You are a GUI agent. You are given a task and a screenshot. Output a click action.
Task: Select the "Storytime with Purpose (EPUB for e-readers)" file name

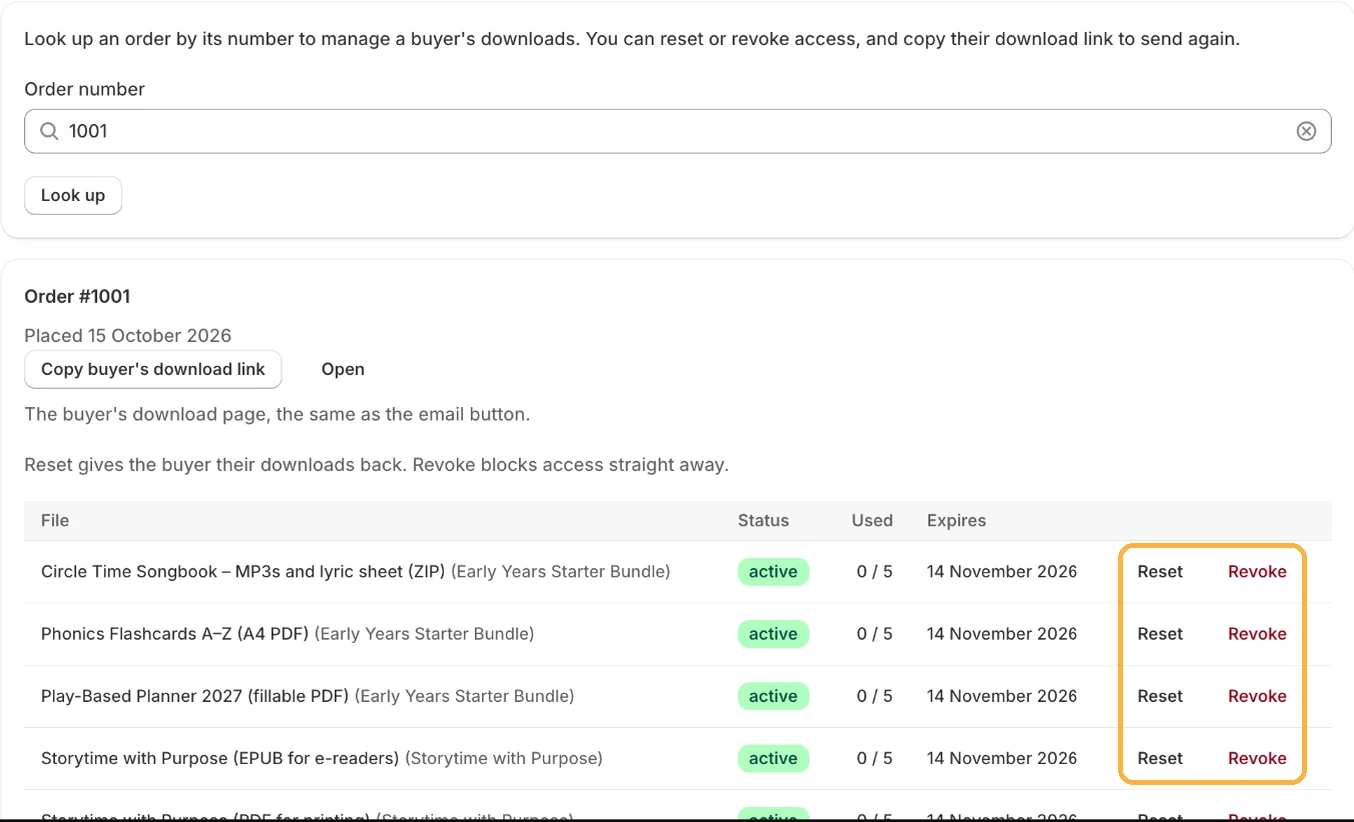220,758
